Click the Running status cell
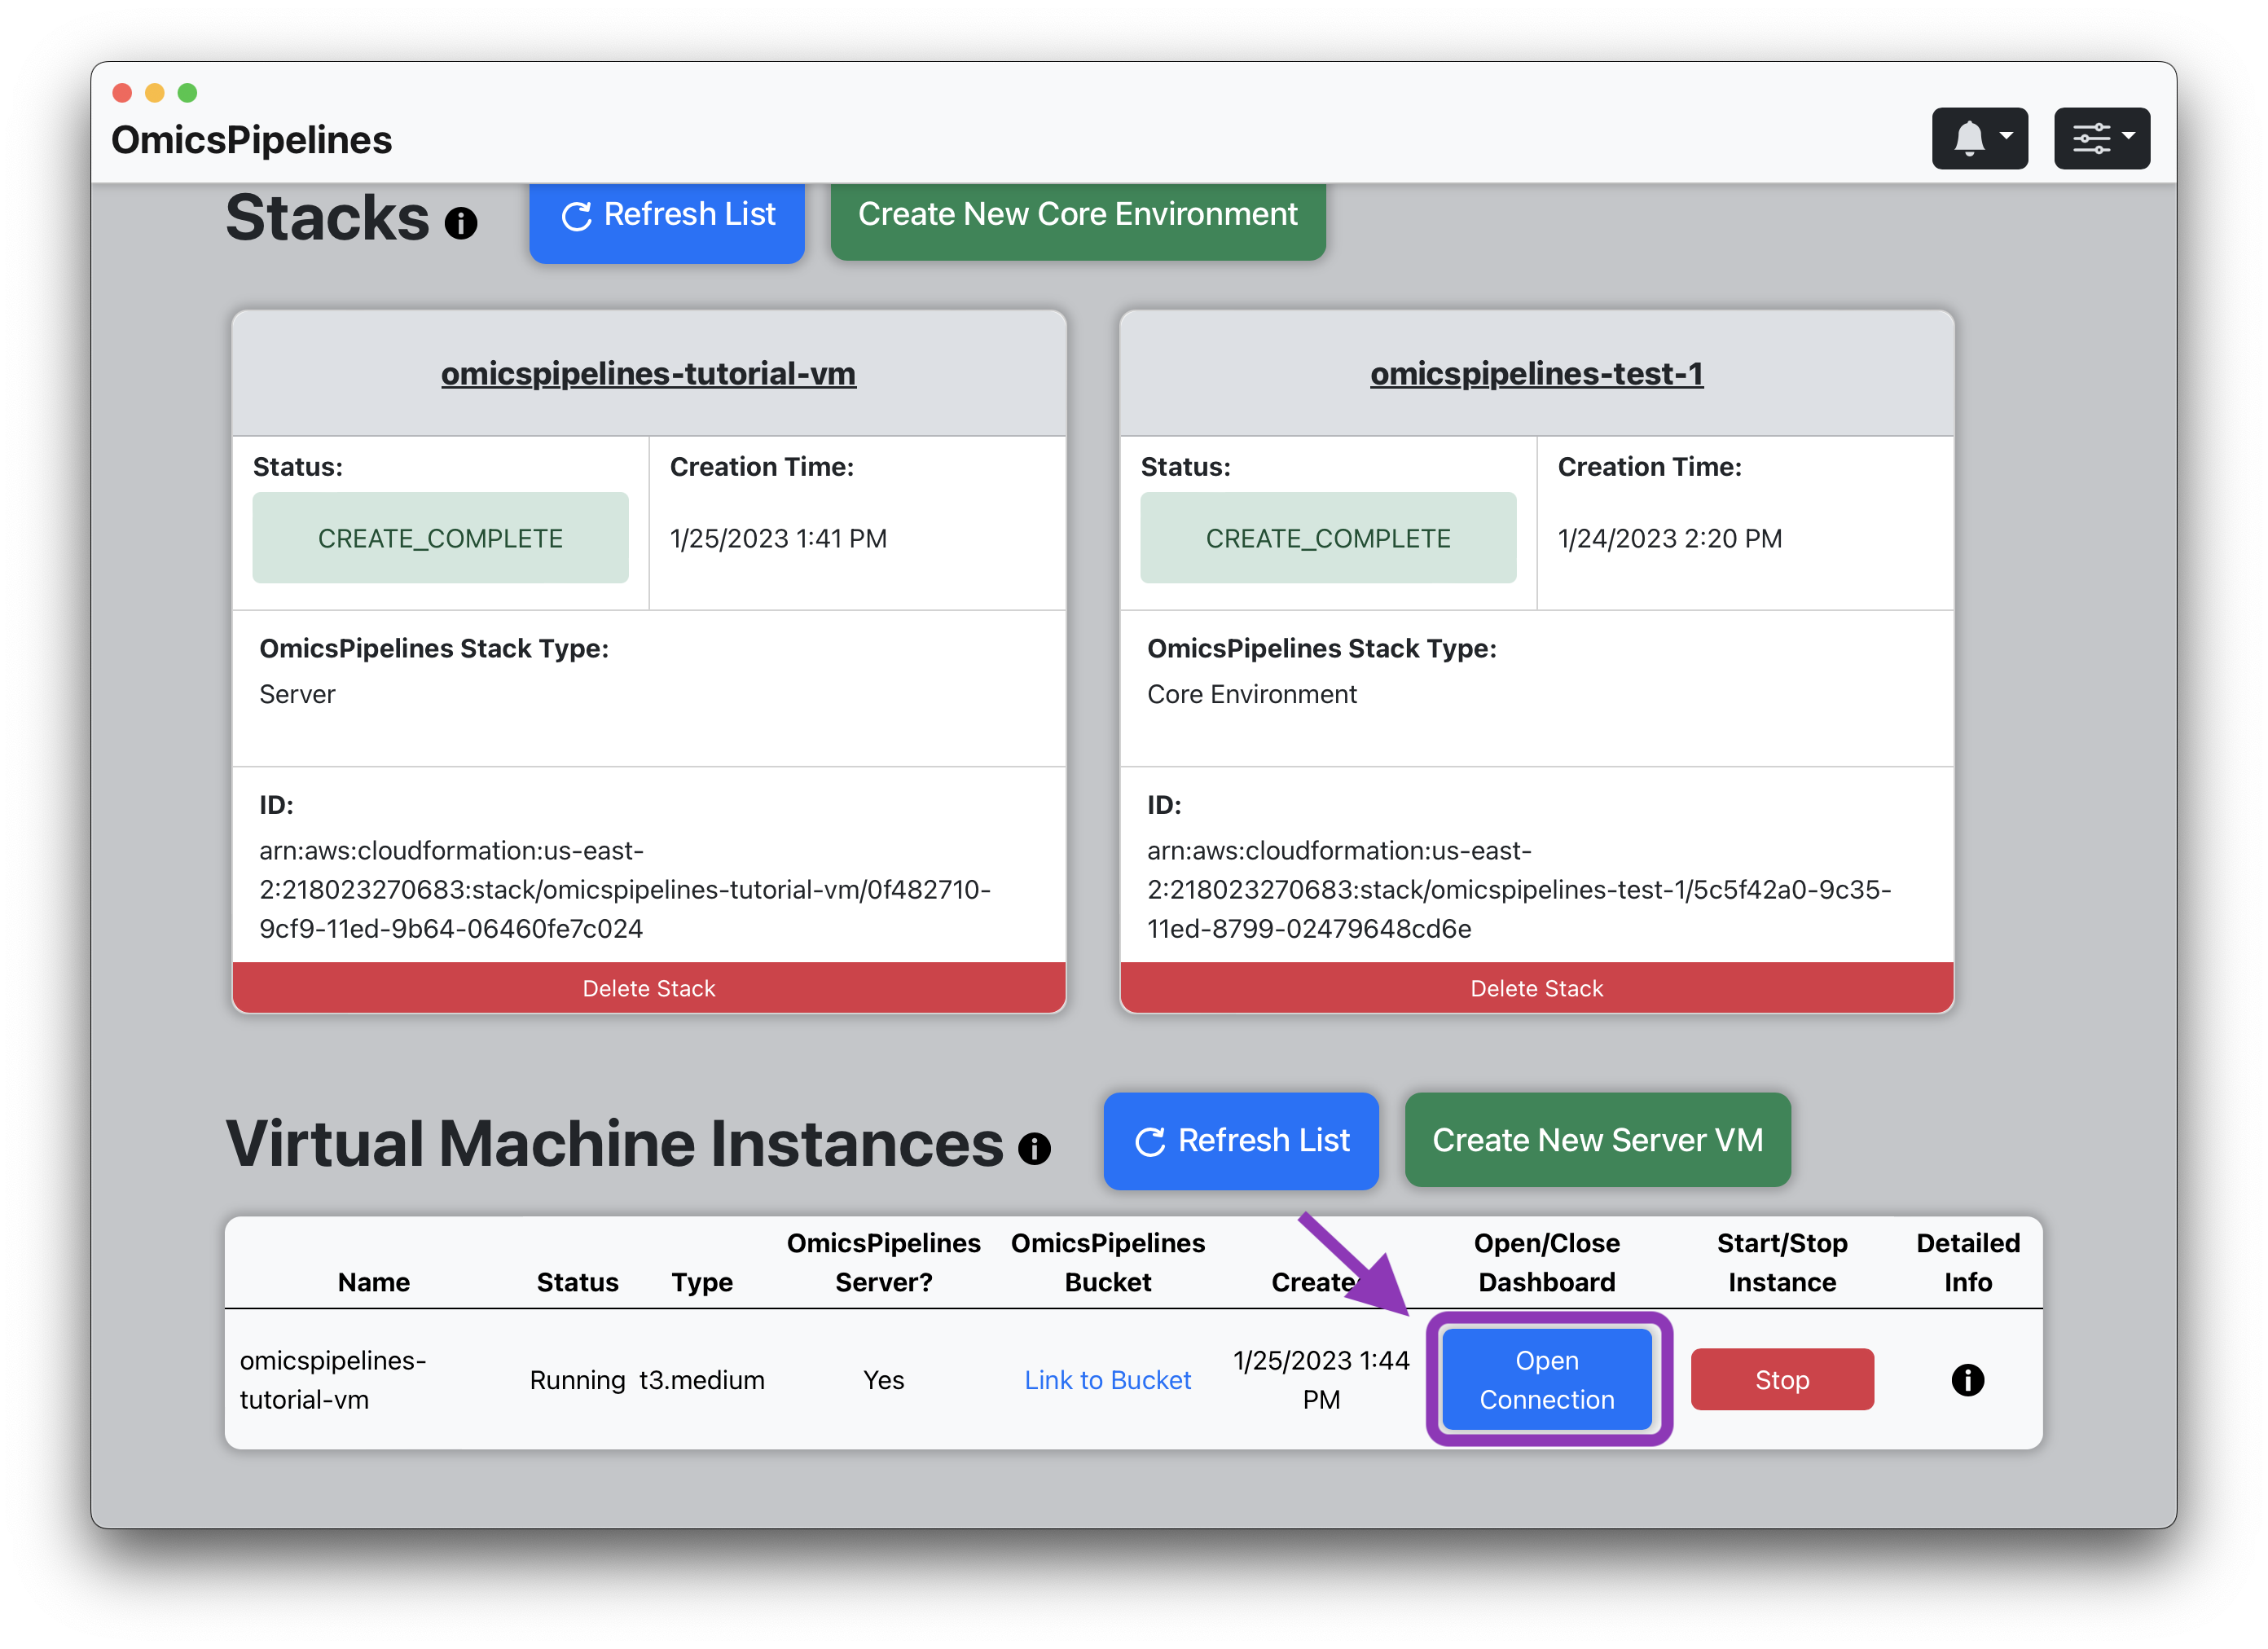This screenshot has height=1649, width=2268. (x=577, y=1380)
